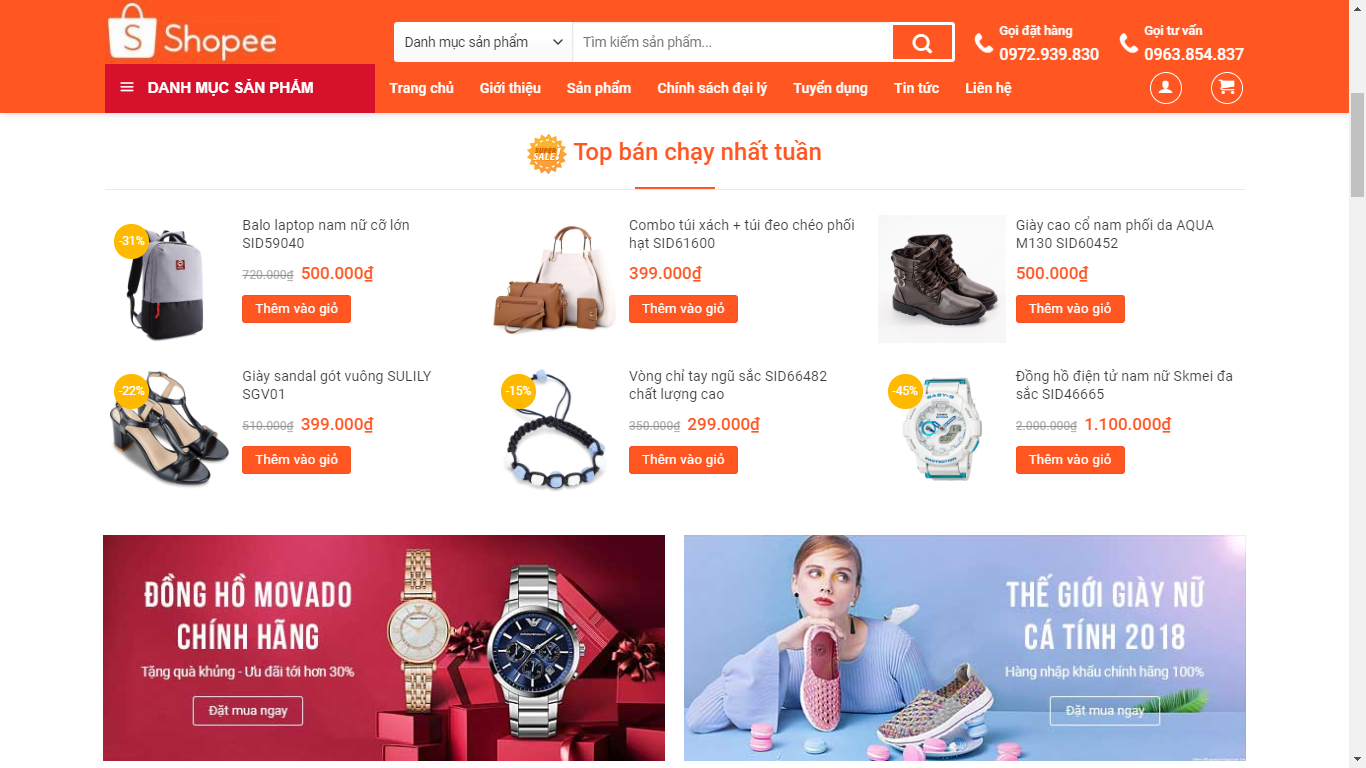
Task: Open the Tuyển dụng menu item
Action: (x=830, y=88)
